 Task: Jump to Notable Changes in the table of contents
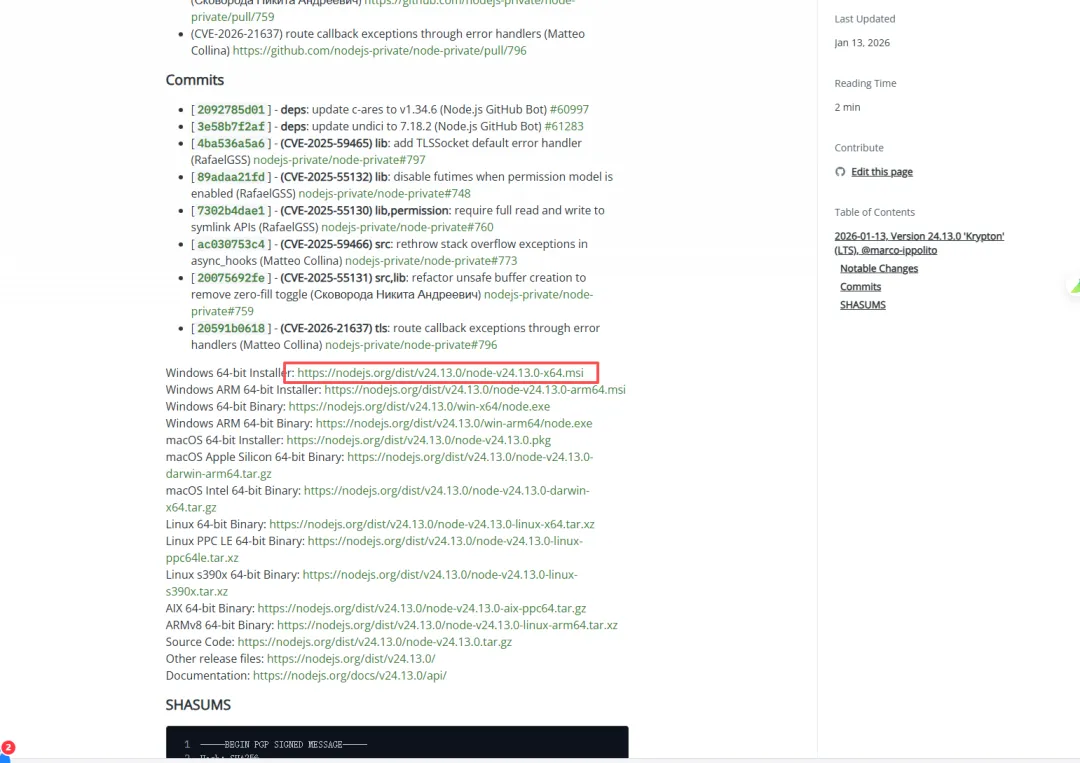coord(879,269)
